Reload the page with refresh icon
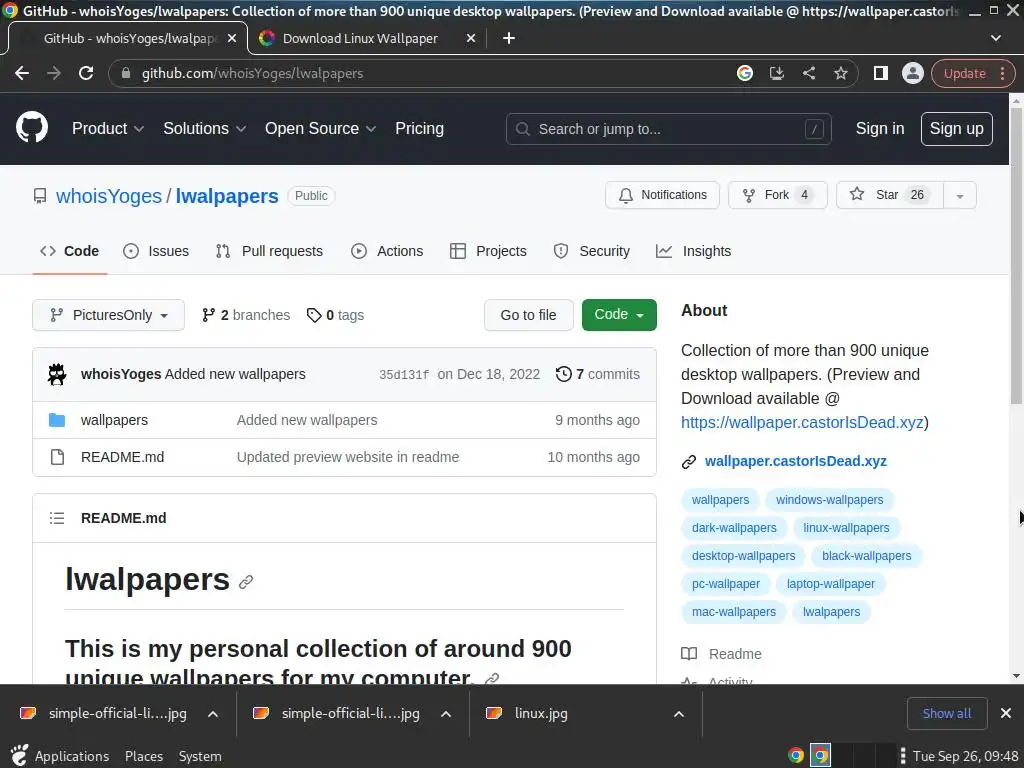The height and width of the screenshot is (768, 1024). [86, 73]
